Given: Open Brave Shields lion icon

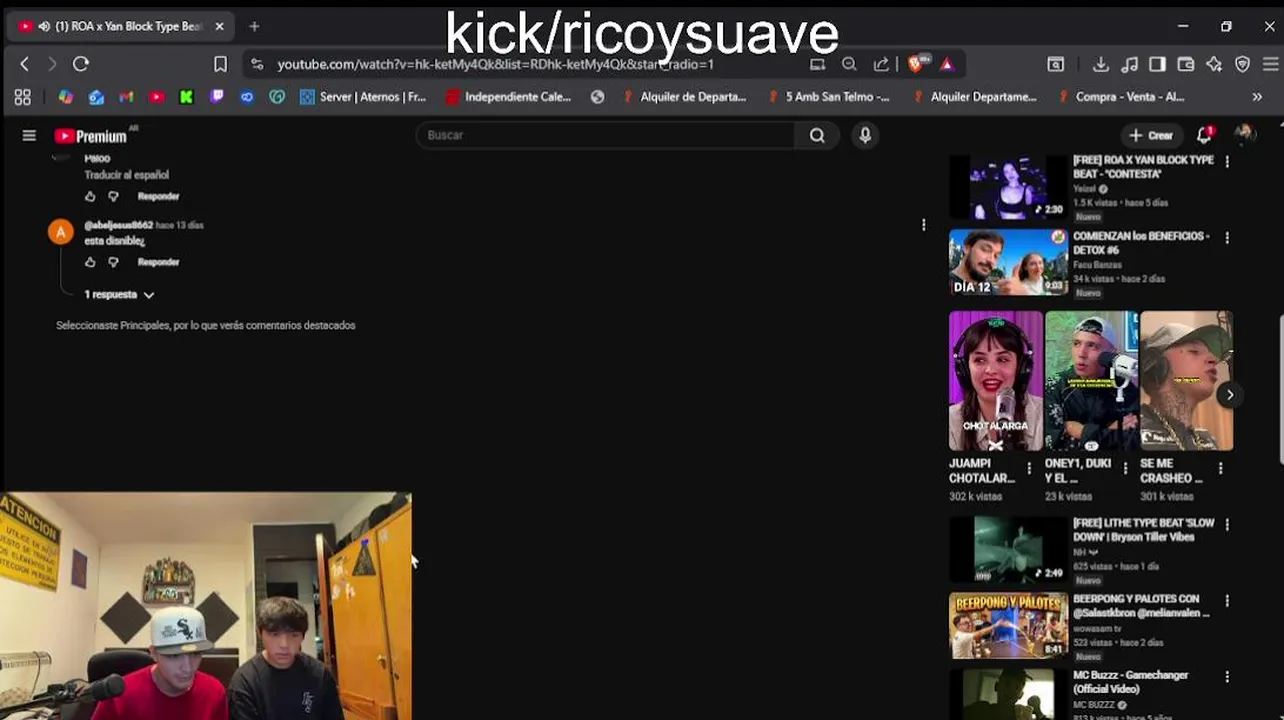Looking at the screenshot, I should pos(916,64).
